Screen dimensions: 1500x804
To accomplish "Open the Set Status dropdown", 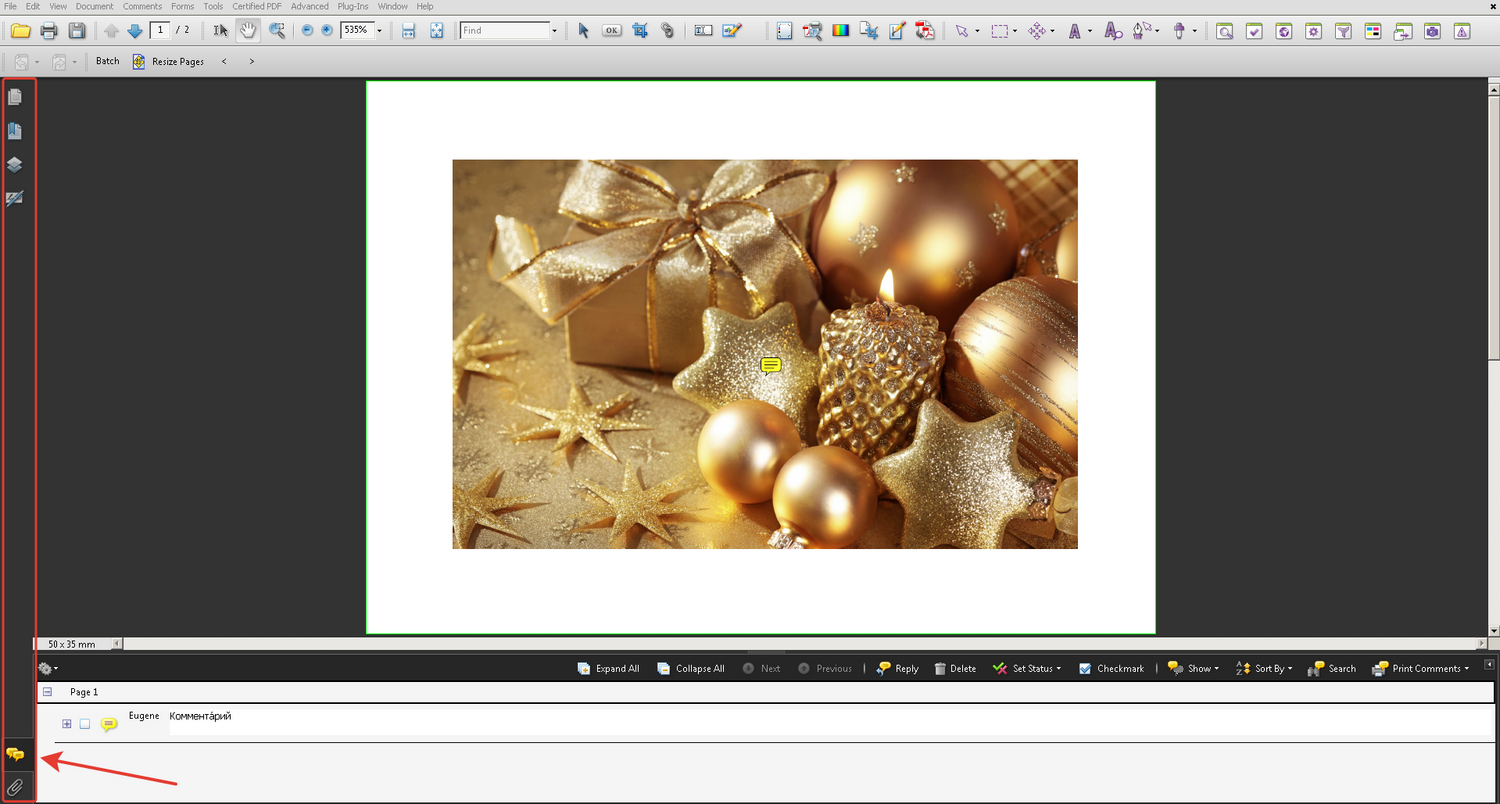I will [1027, 668].
